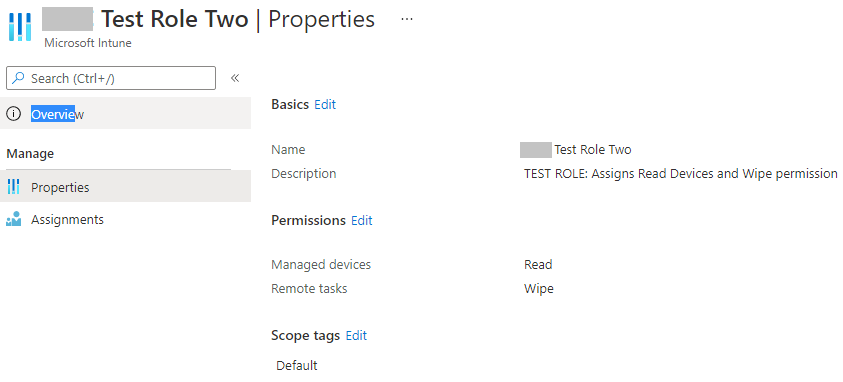Screen dimensions: 843x382
Task: Click the Remote tasks Wipe value
Action: tap(539, 289)
